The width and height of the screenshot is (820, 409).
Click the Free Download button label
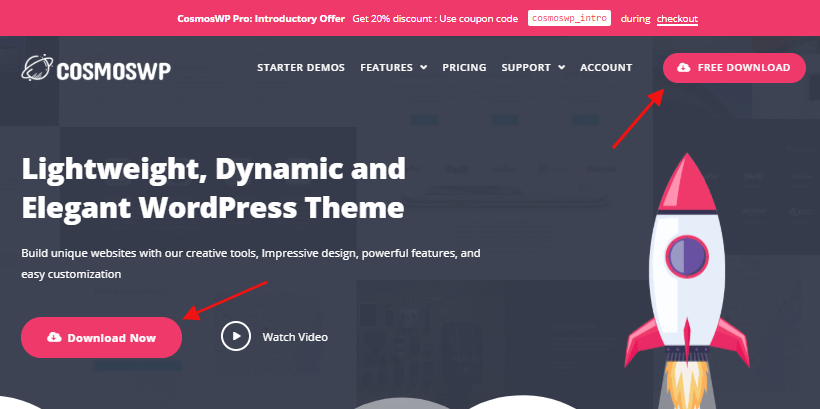[x=744, y=67]
